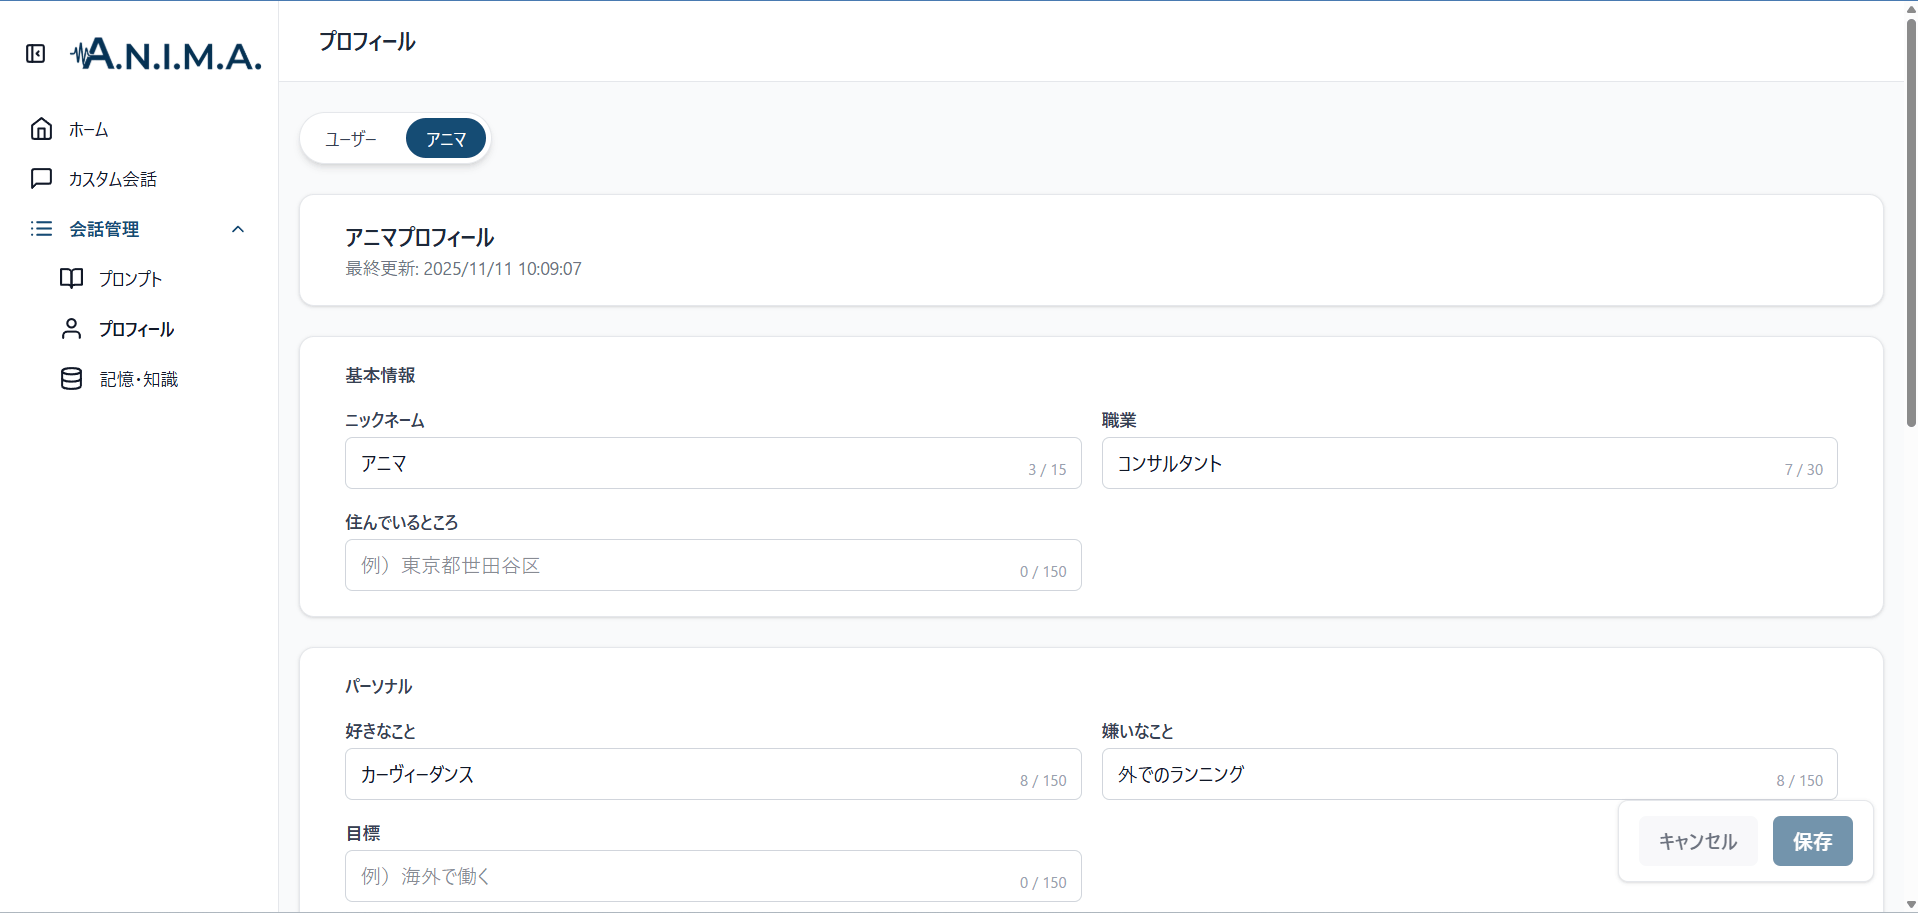Image resolution: width=1918 pixels, height=913 pixels.
Task: Switch the profile toggle to ユーザー
Action: [x=350, y=139]
